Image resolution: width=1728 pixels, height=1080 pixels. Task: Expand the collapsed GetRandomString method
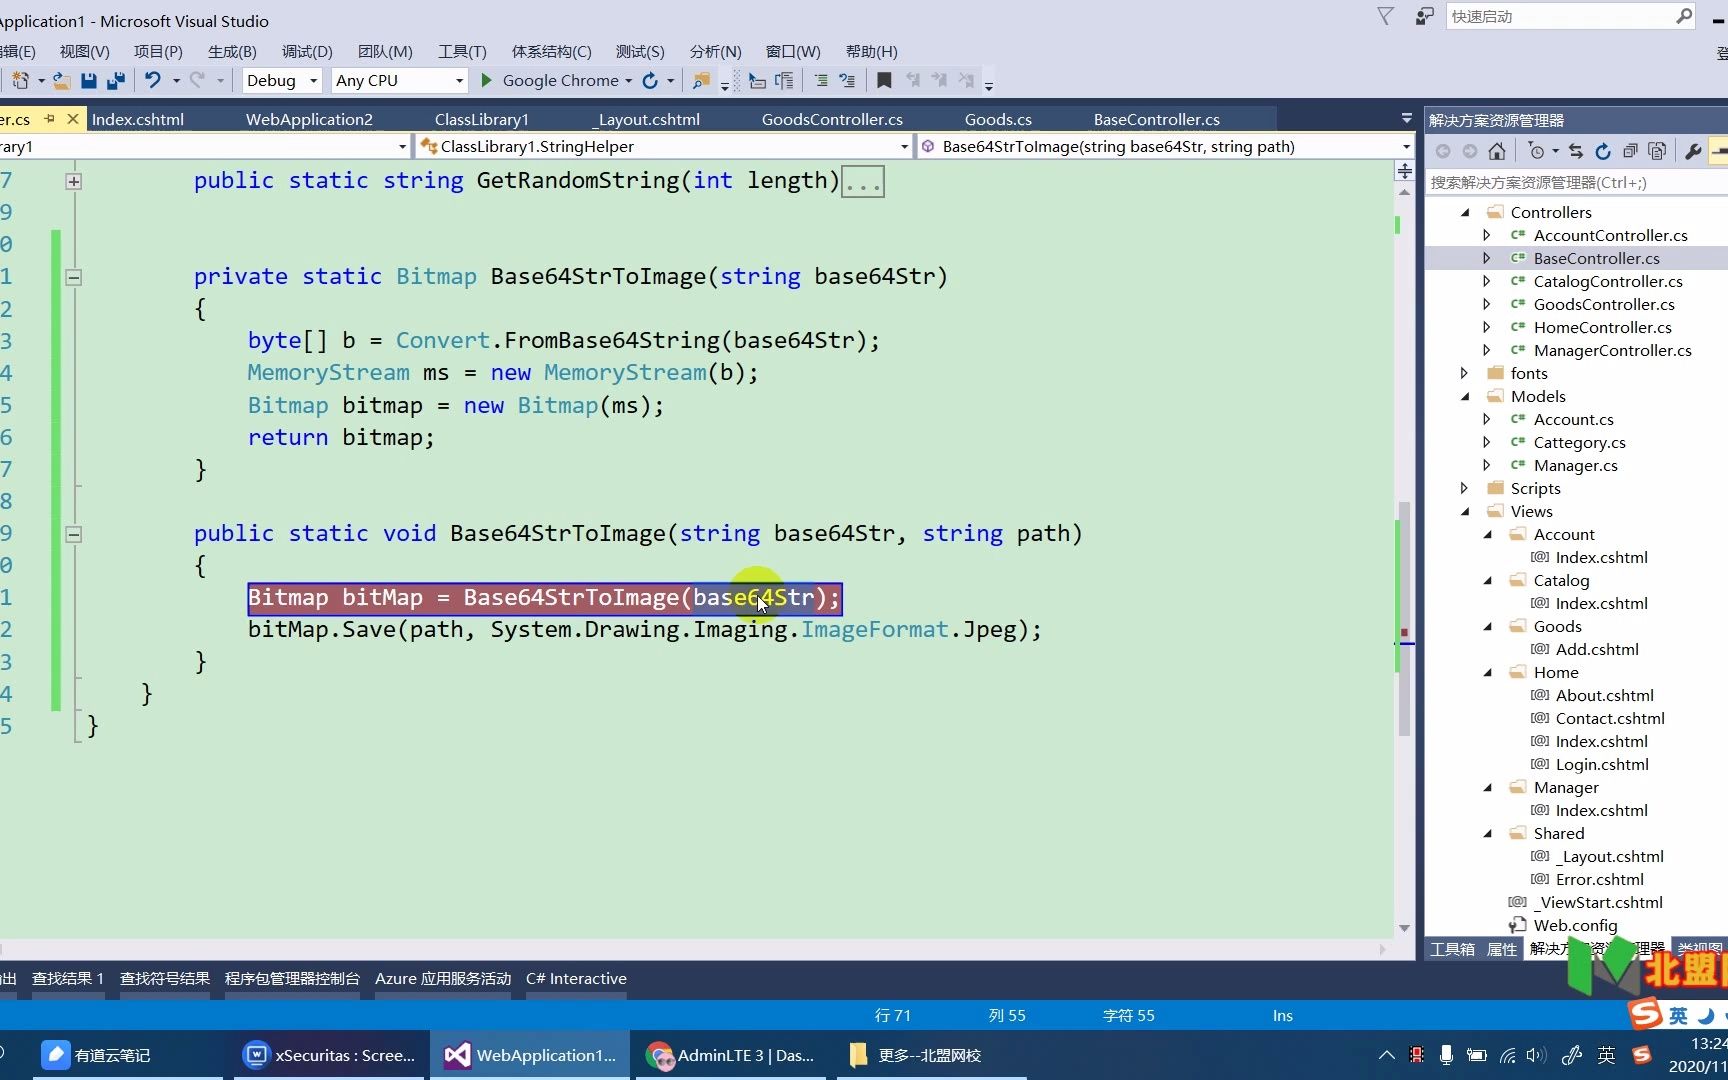74,181
